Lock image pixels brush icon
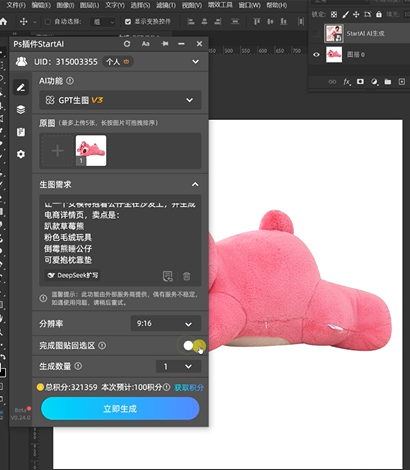 click(345, 14)
